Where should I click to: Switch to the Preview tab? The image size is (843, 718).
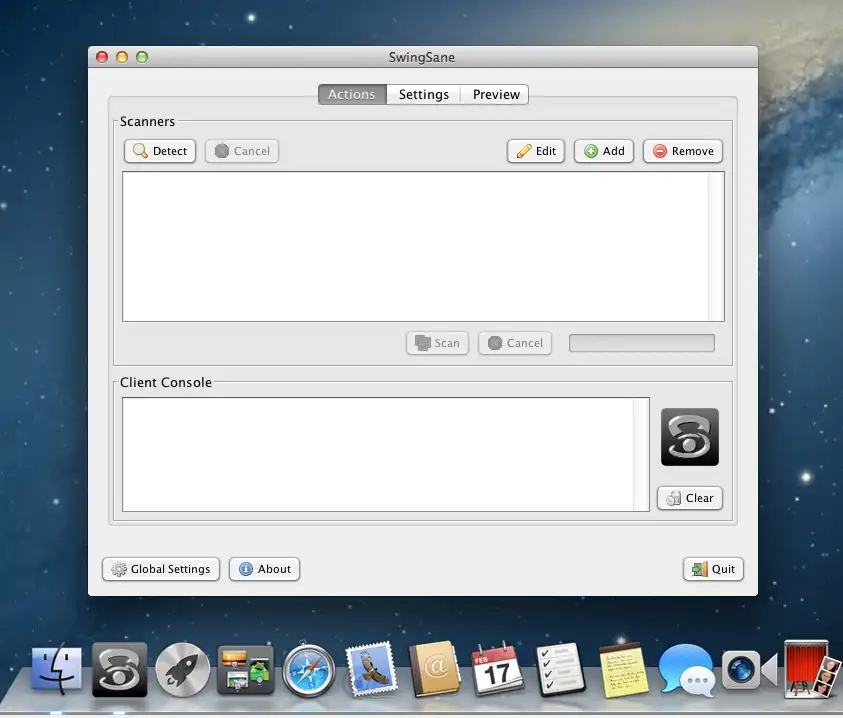pos(496,95)
